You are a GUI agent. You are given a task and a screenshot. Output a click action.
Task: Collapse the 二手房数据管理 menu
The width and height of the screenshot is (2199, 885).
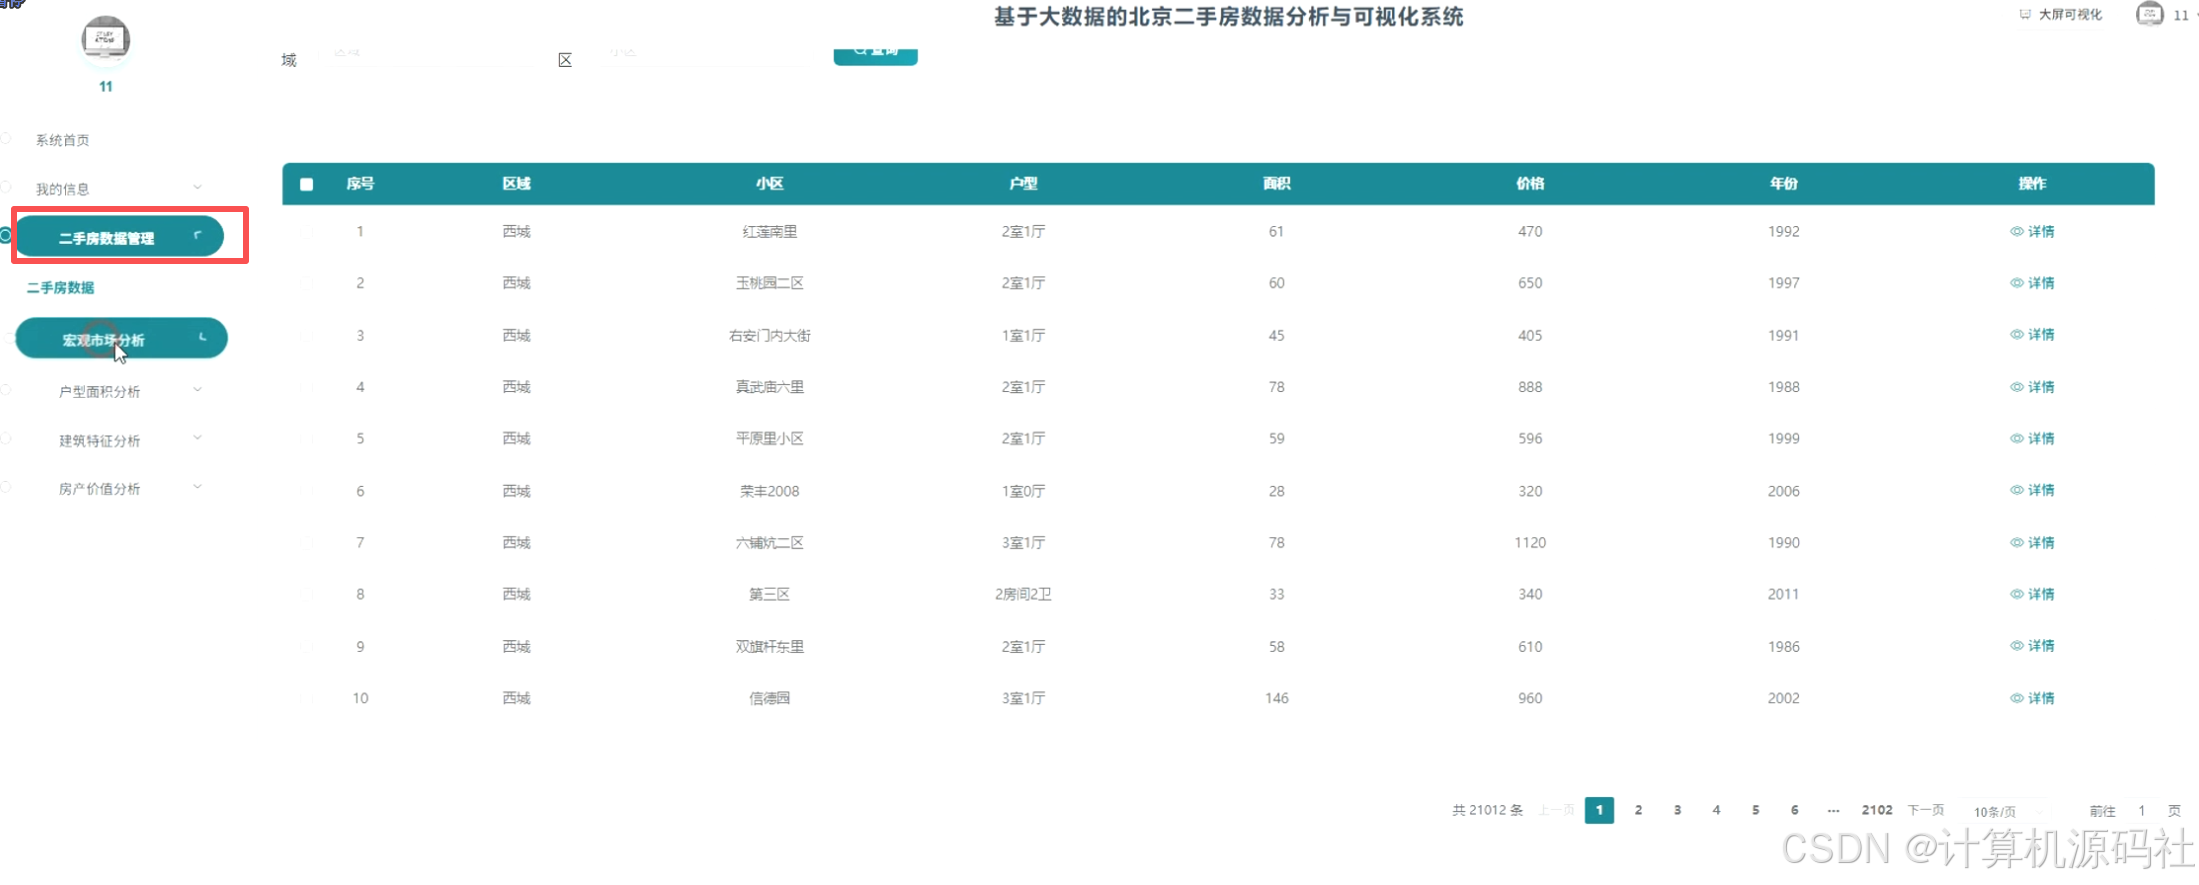[120, 237]
